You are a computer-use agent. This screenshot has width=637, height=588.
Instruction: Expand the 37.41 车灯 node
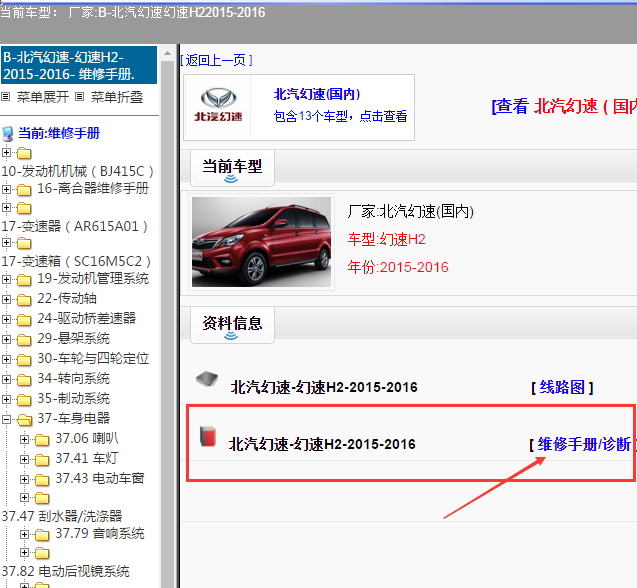24,459
